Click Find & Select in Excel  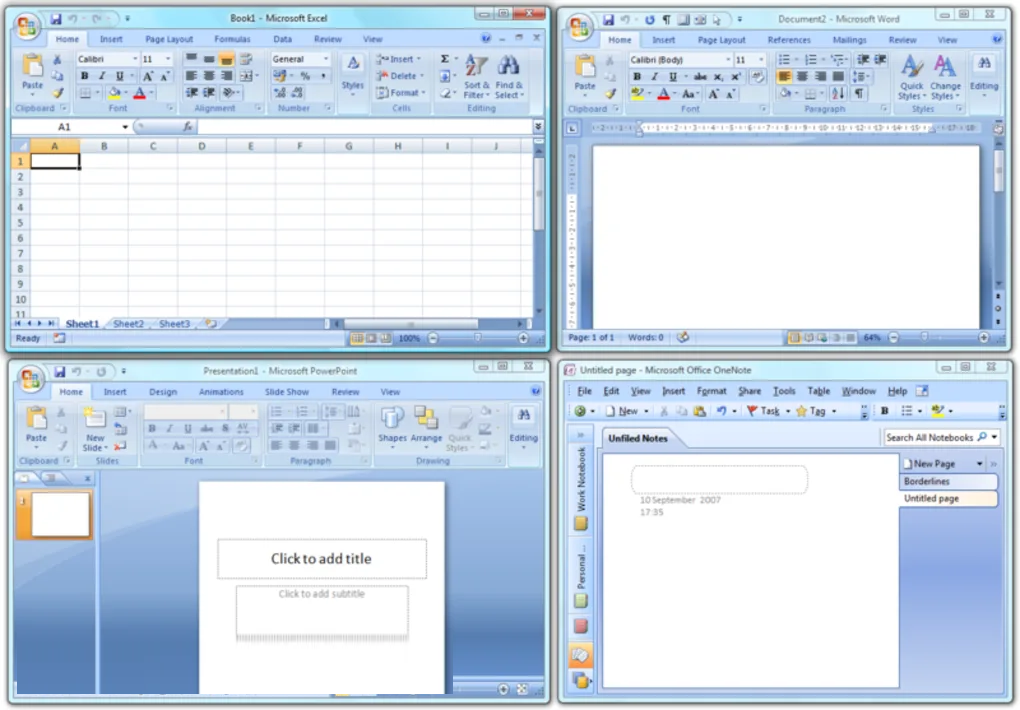pos(509,77)
